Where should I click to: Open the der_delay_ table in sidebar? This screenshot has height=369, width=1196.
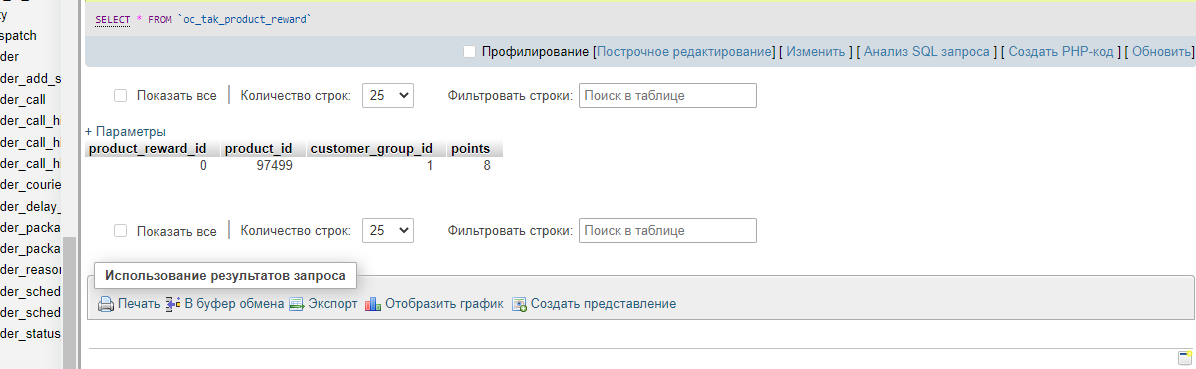pos(31,206)
